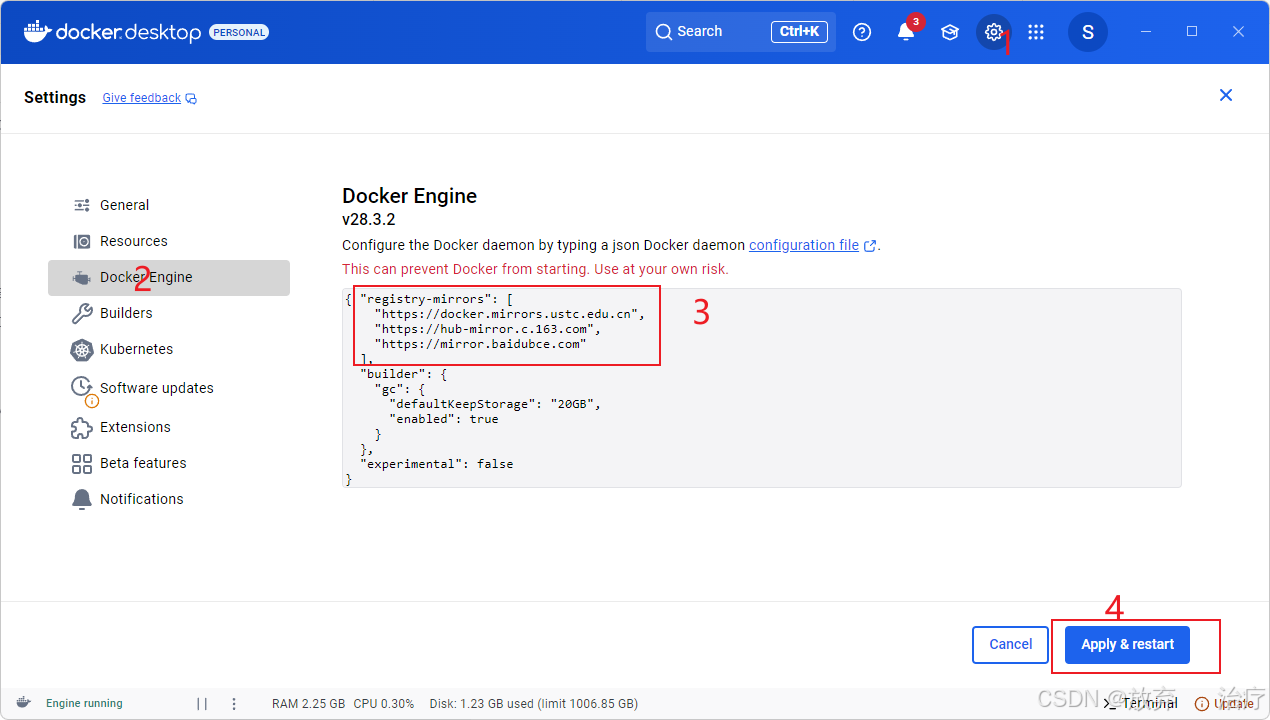The image size is (1270, 720).
Task: Select Beta features in settings sidebar
Action: [x=169, y=463]
